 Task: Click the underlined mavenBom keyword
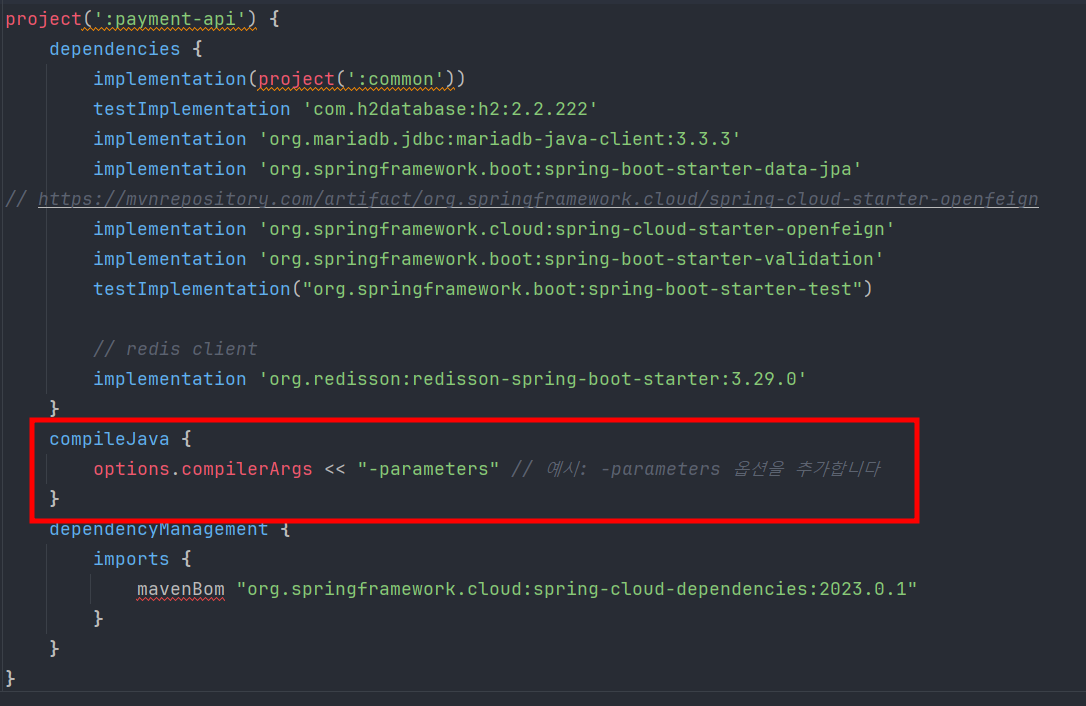pos(168,588)
